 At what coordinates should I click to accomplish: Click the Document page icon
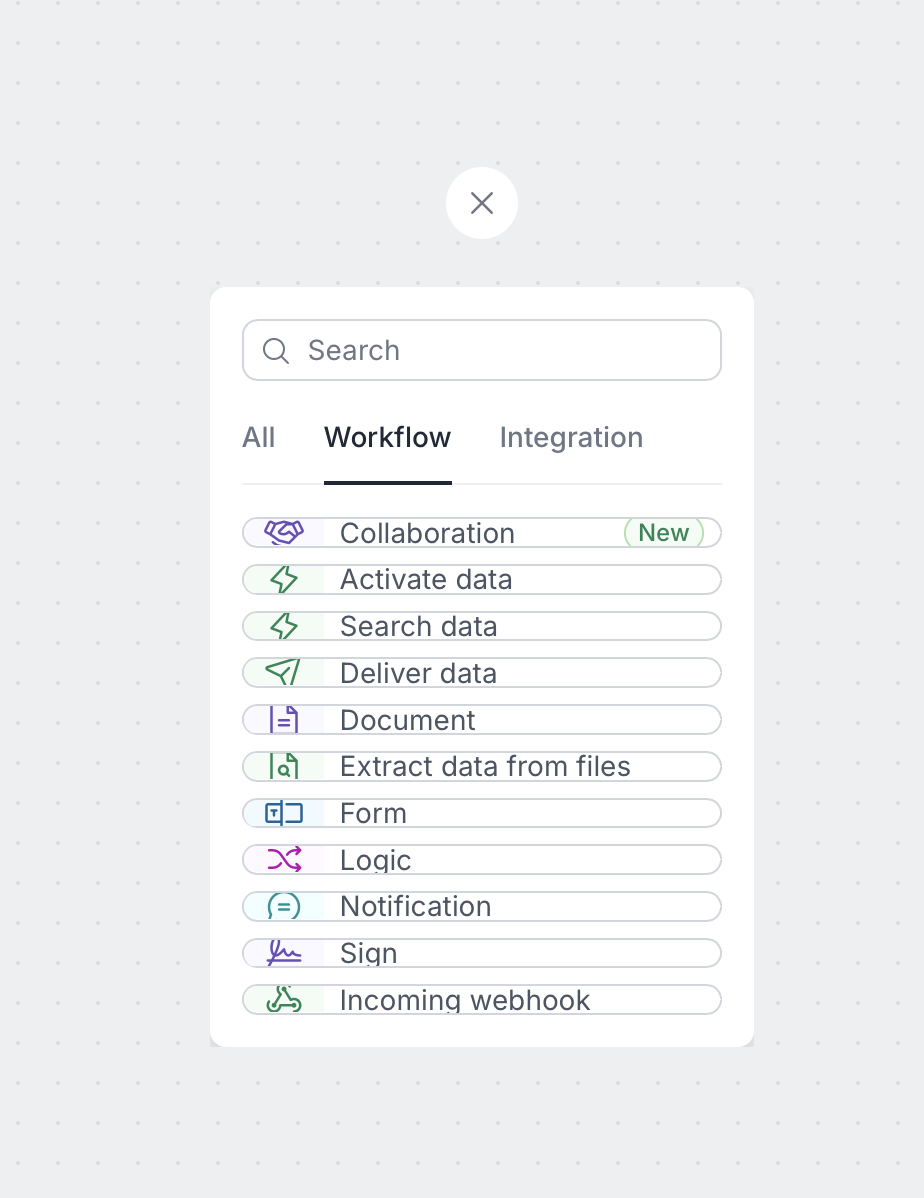click(284, 719)
